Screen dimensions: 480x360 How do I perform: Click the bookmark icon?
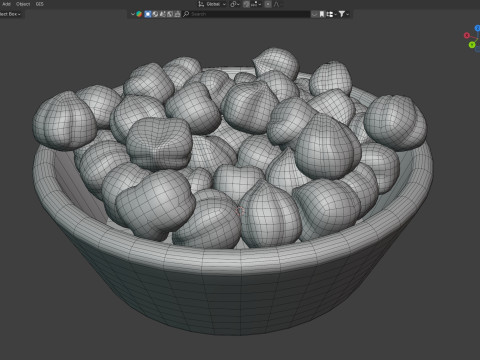pos(322,14)
